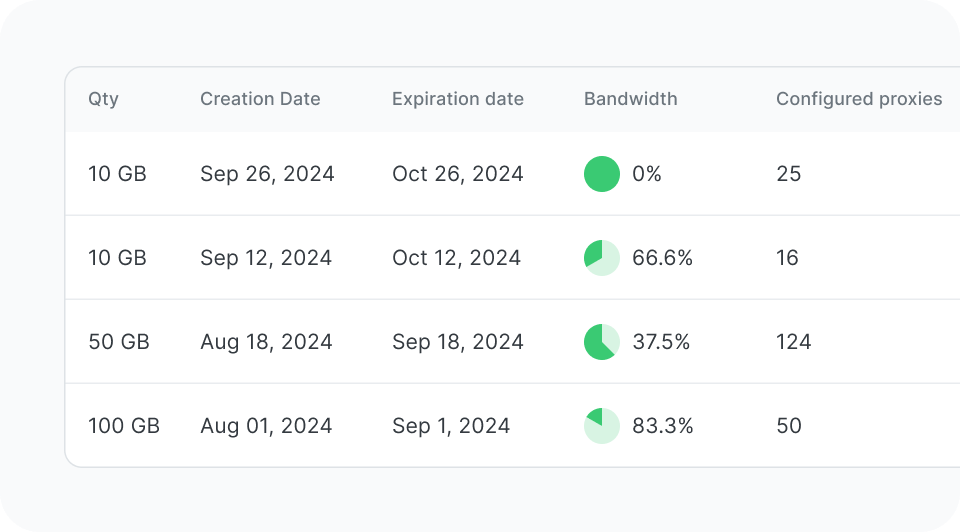Click the 124 configured proxies value
The width and height of the screenshot is (960, 532).
[x=794, y=342]
